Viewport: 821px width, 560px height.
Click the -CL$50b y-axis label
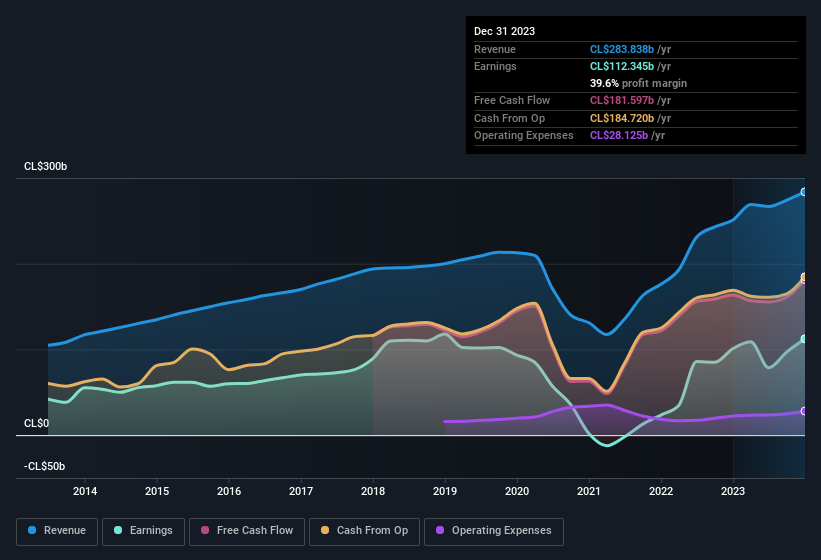pyautogui.click(x=45, y=466)
